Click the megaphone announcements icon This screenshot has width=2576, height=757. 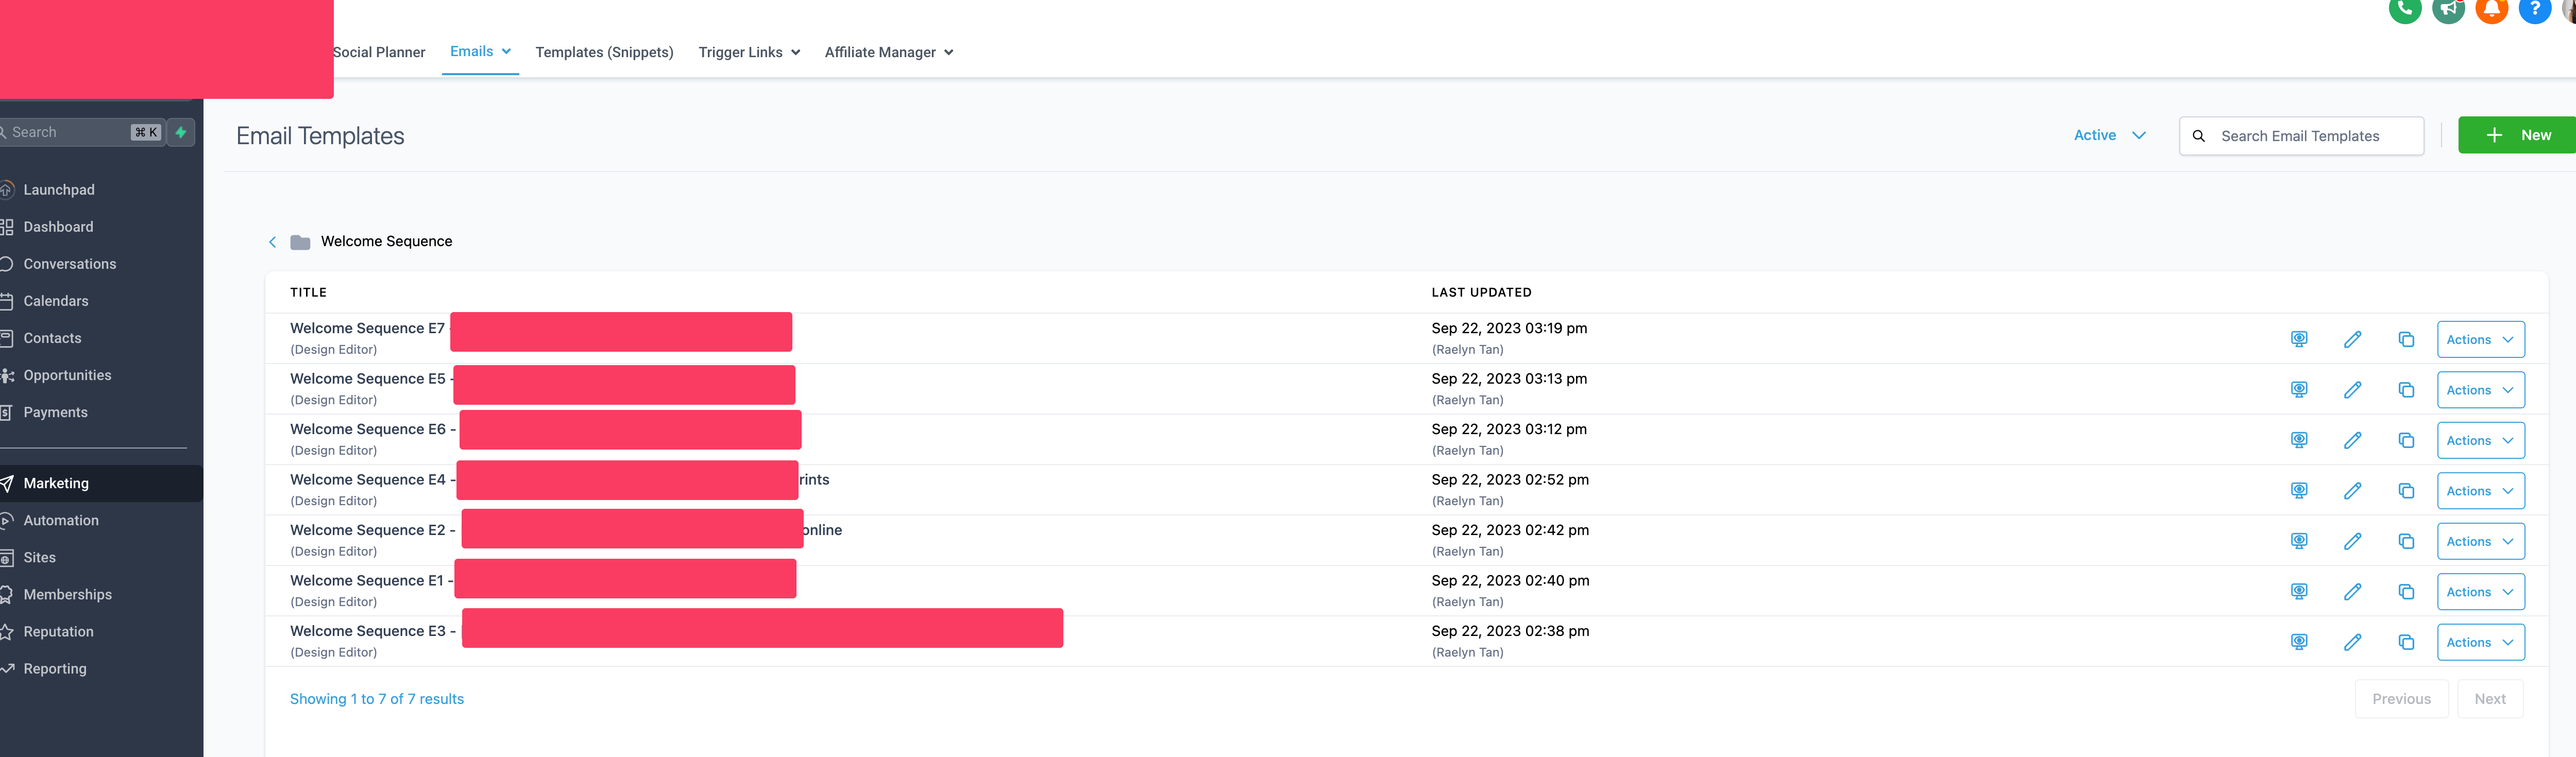point(2448,9)
